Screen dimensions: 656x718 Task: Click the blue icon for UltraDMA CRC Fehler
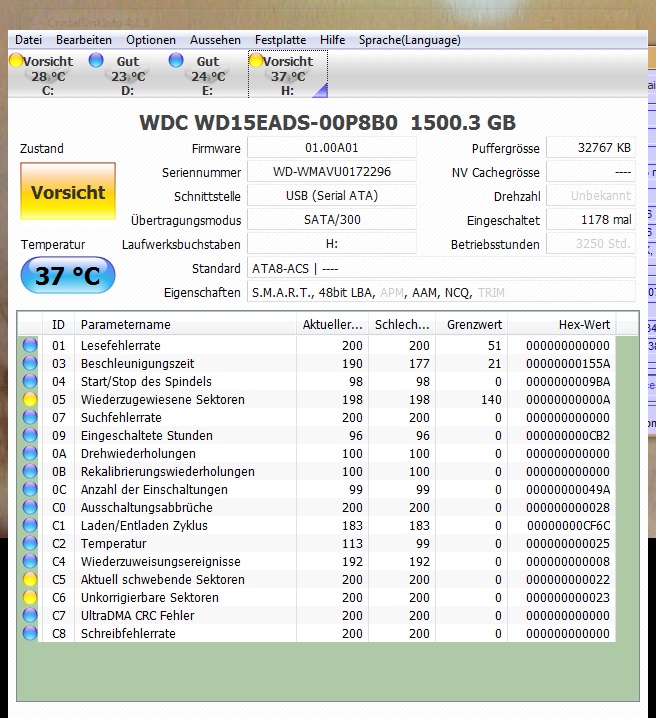point(30,615)
